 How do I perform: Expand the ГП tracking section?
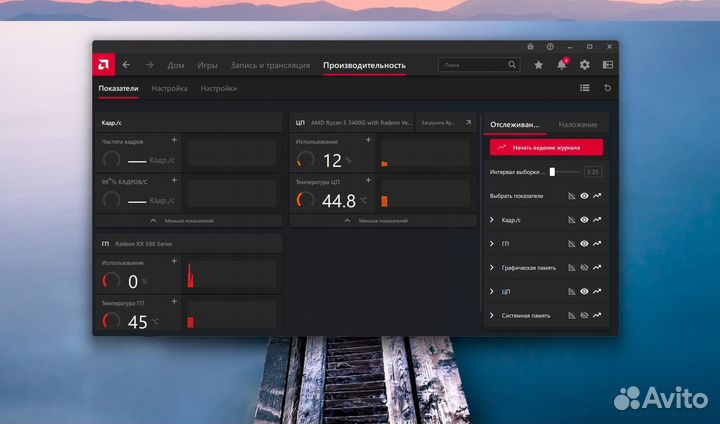pyautogui.click(x=492, y=243)
